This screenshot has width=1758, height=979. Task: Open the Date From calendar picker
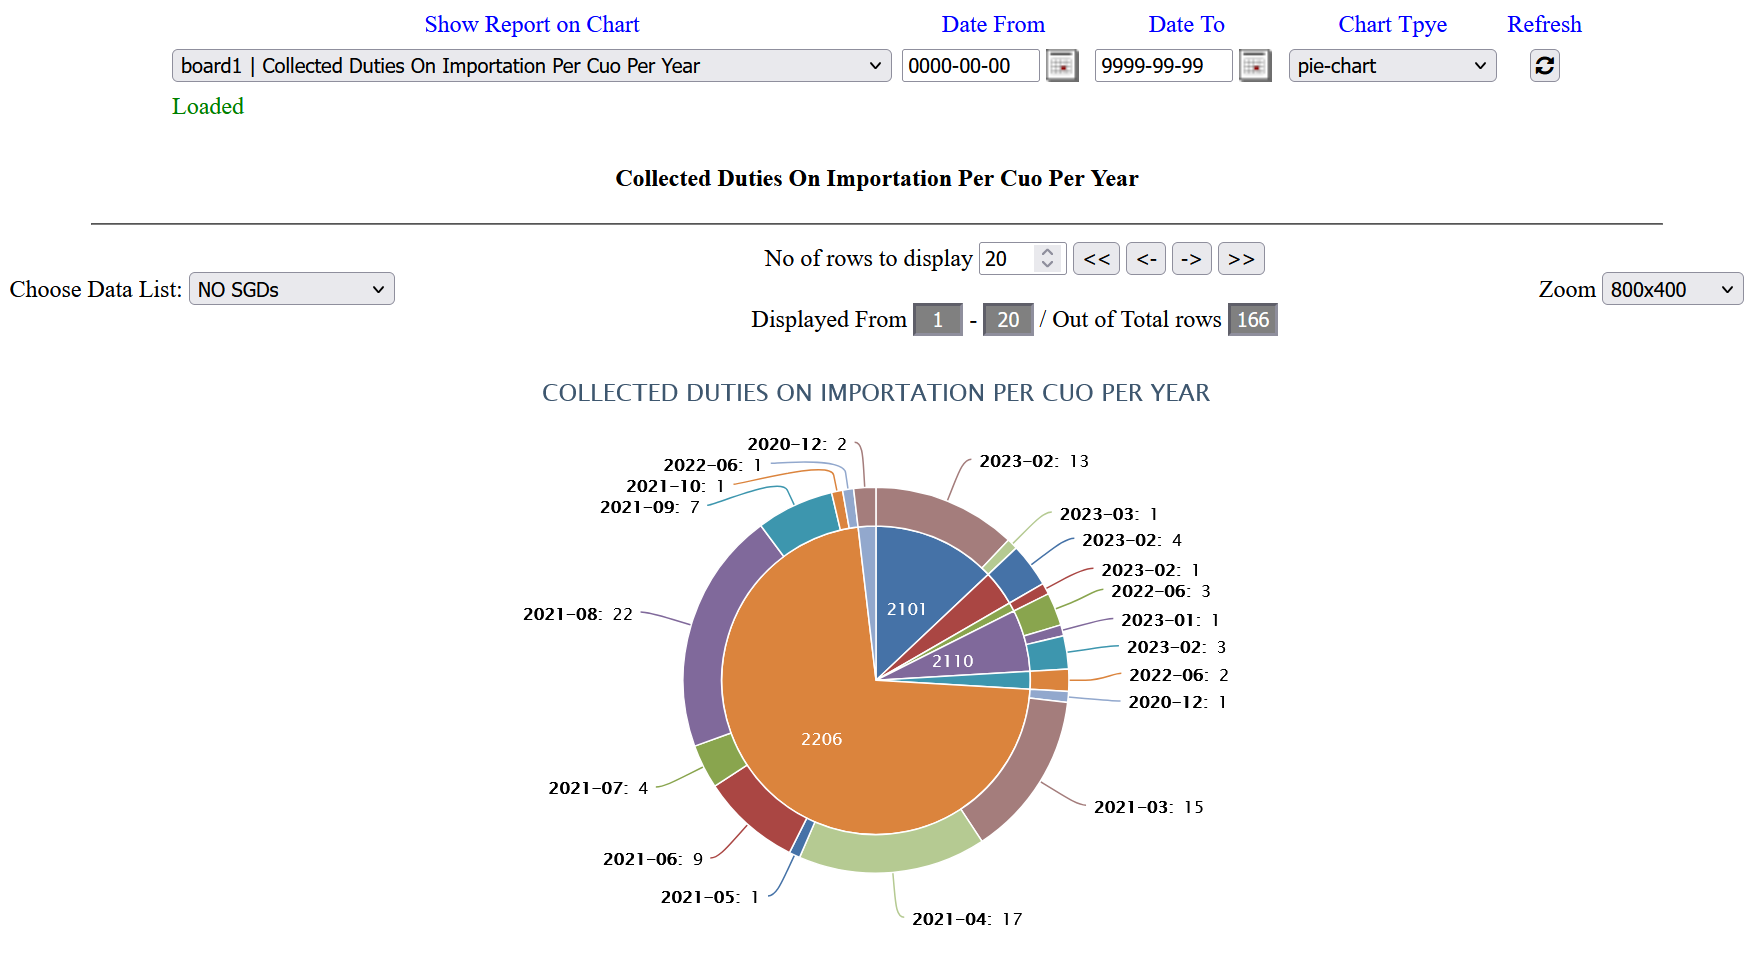click(1061, 66)
